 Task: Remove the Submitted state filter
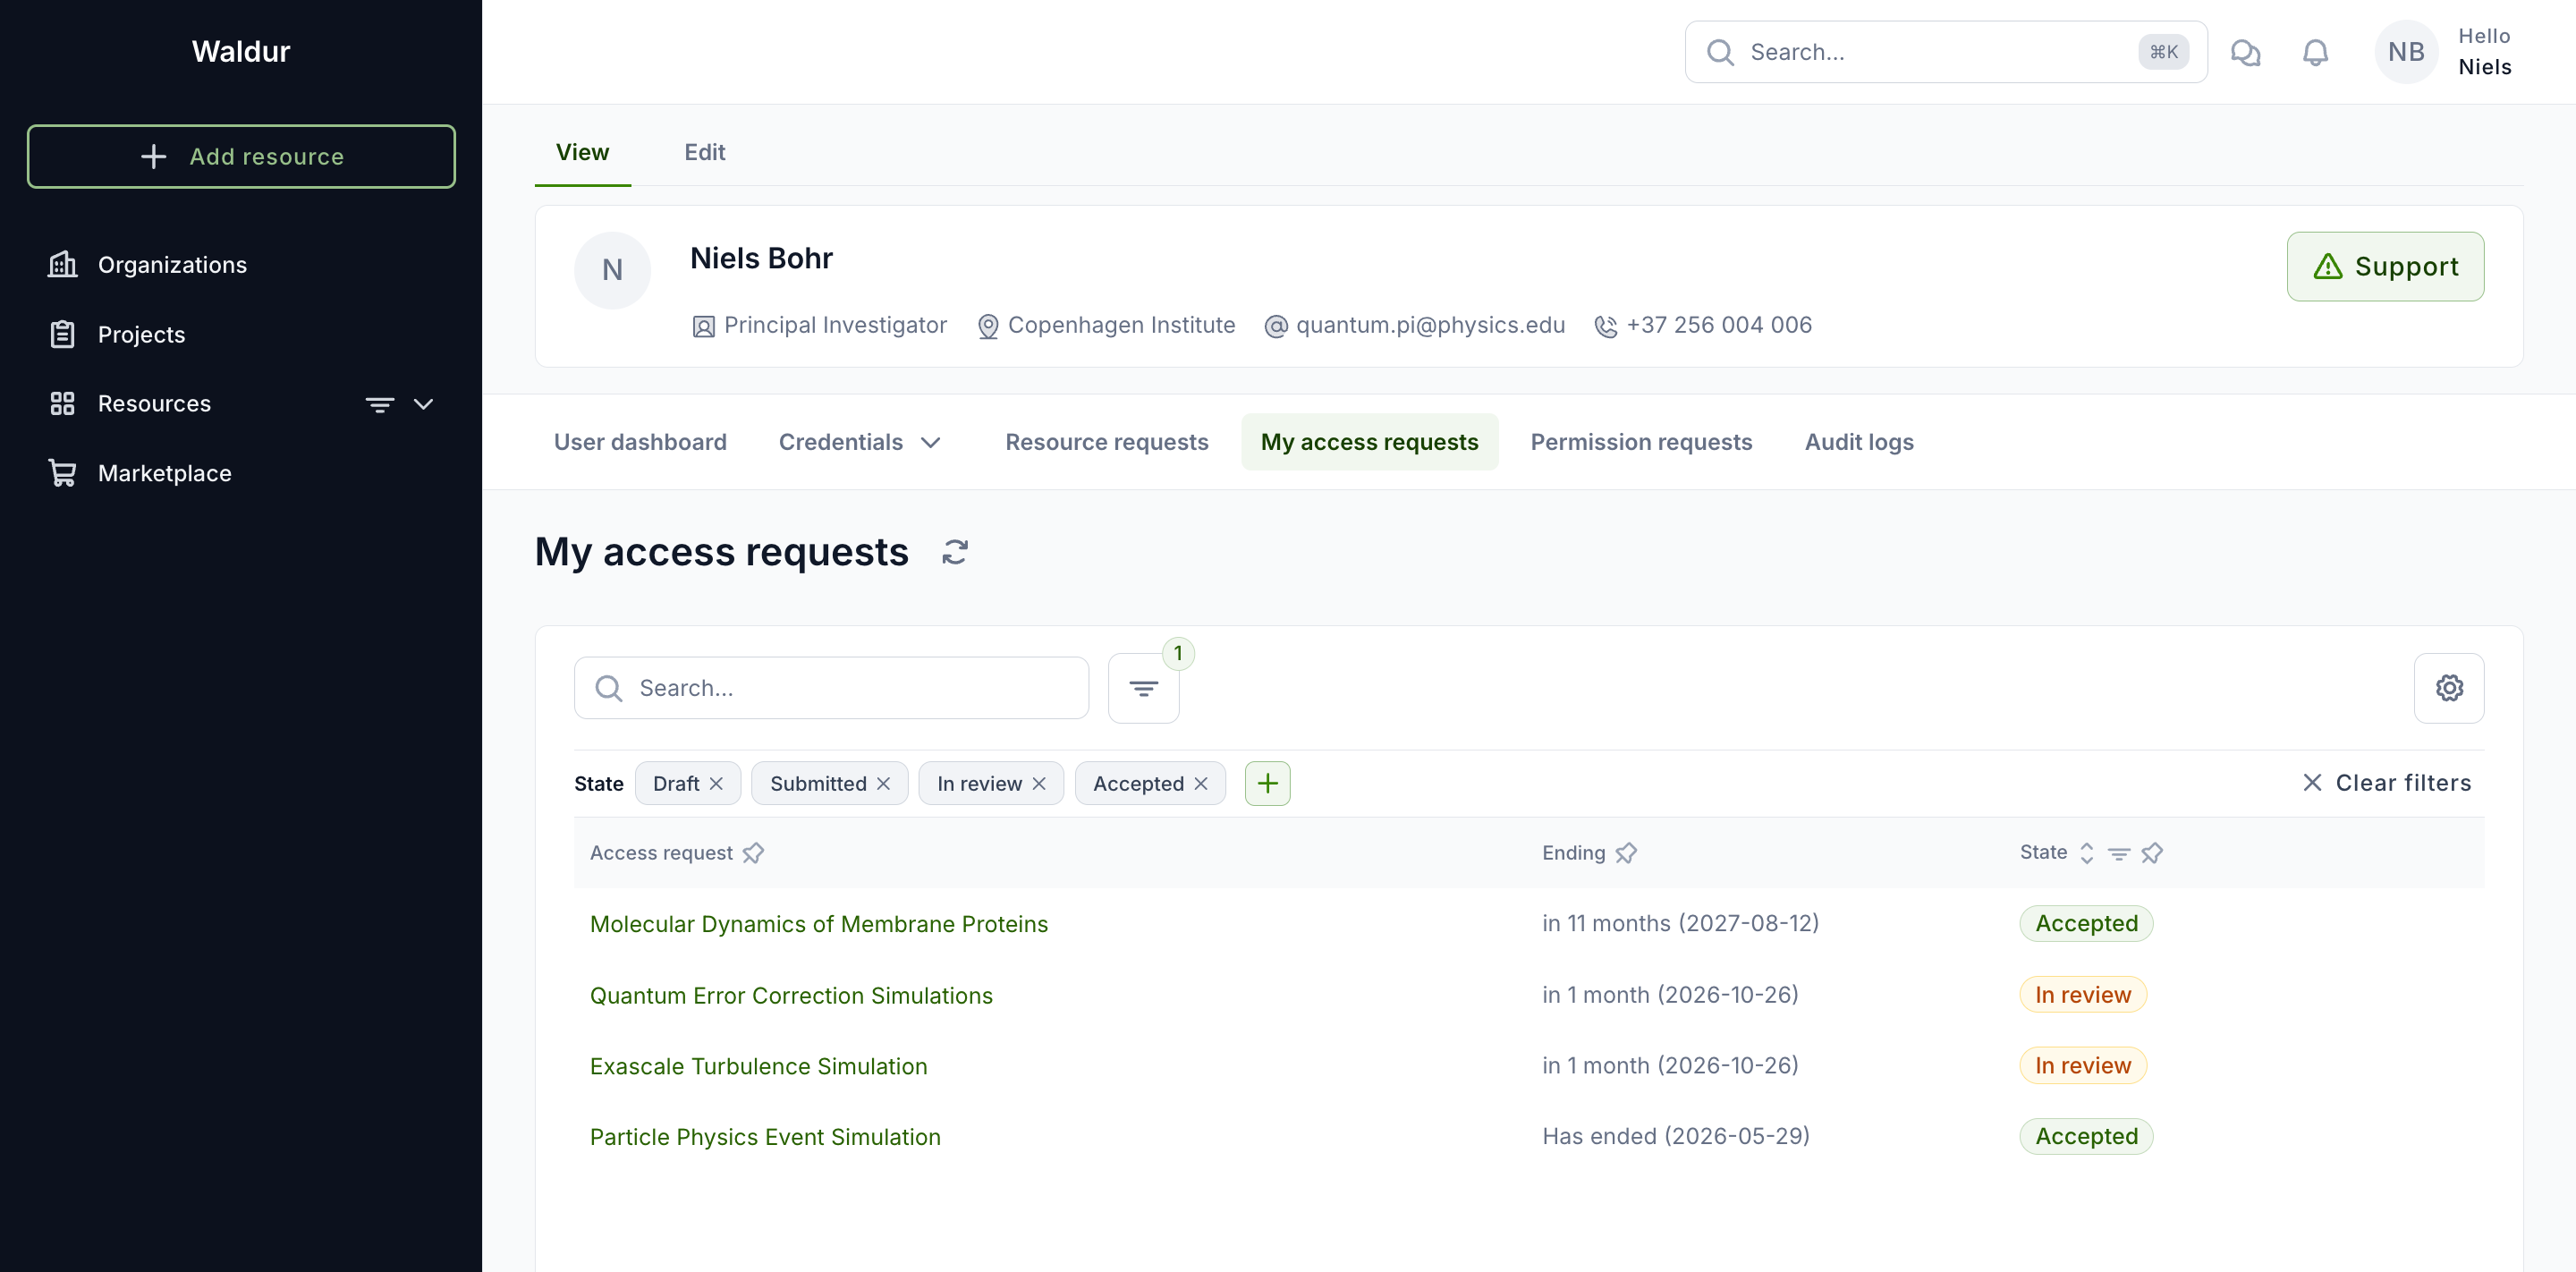(883, 784)
